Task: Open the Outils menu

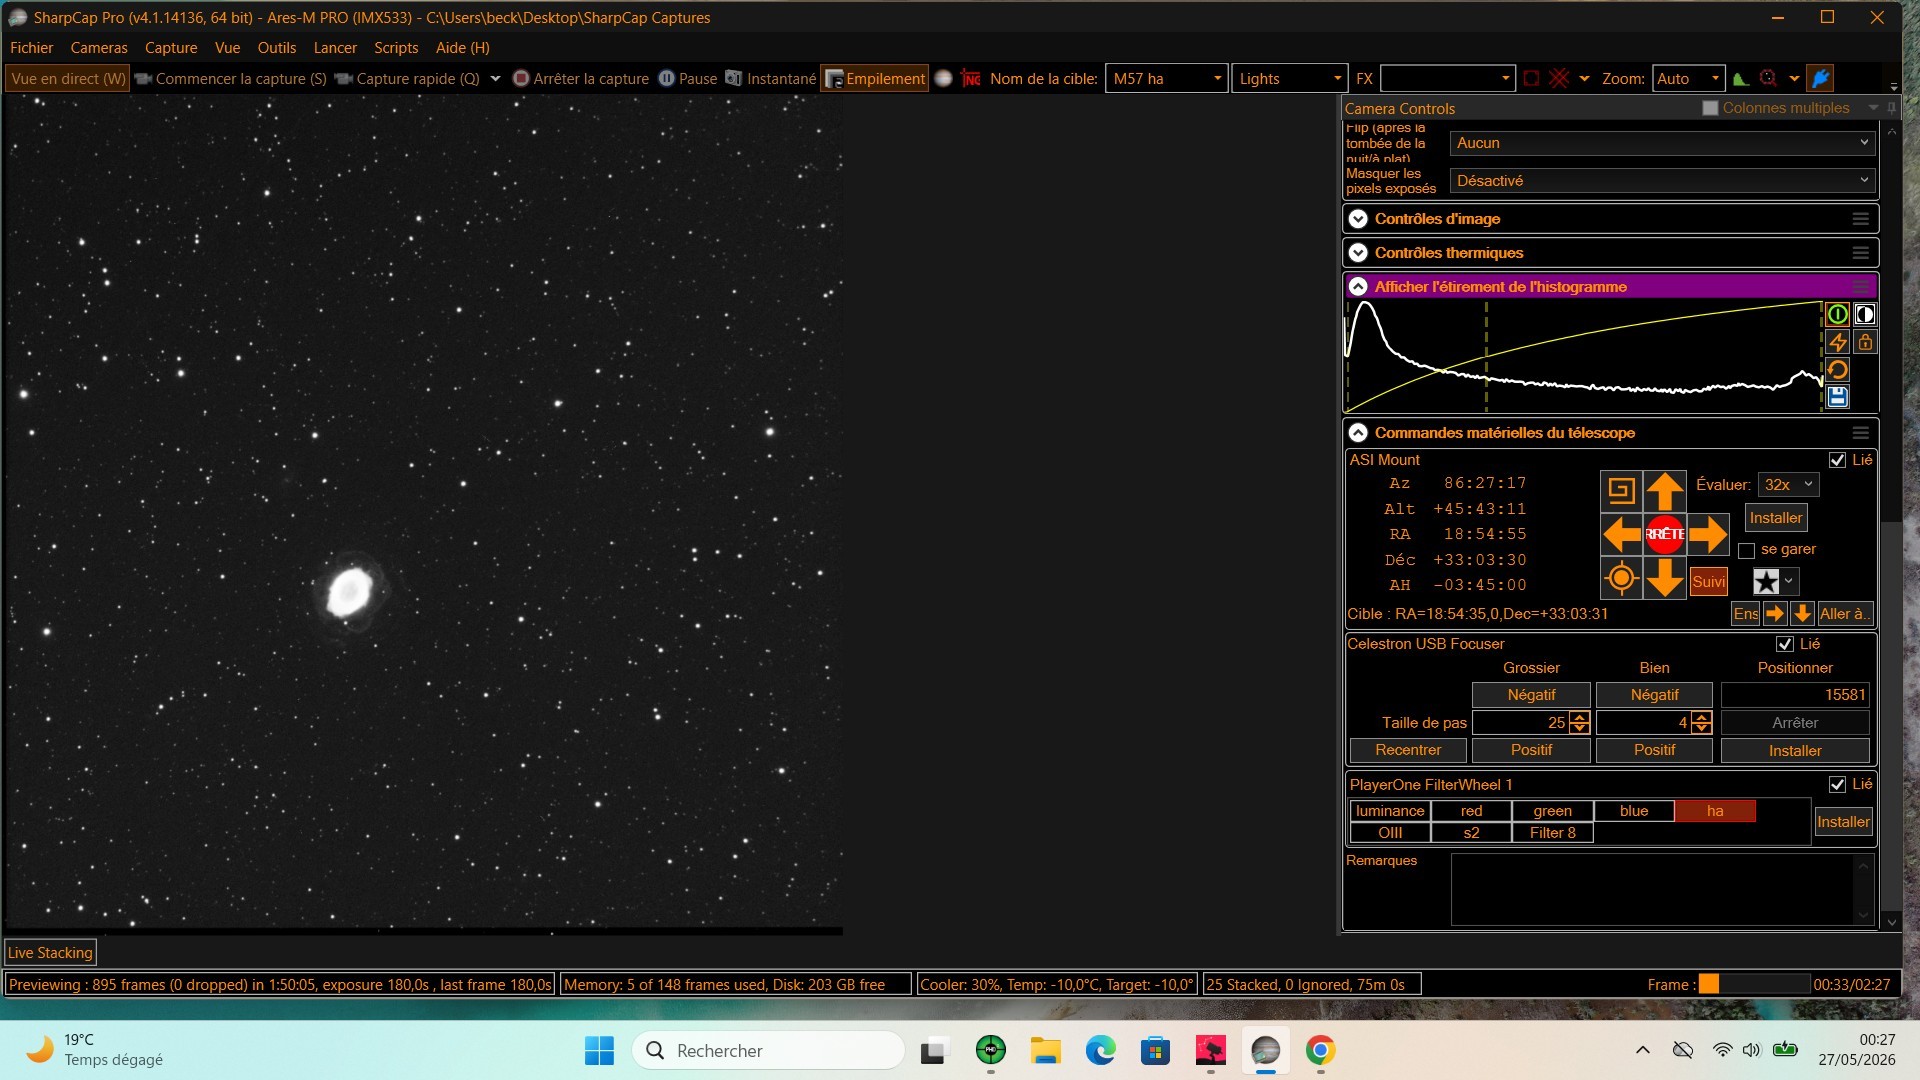Action: tap(277, 48)
